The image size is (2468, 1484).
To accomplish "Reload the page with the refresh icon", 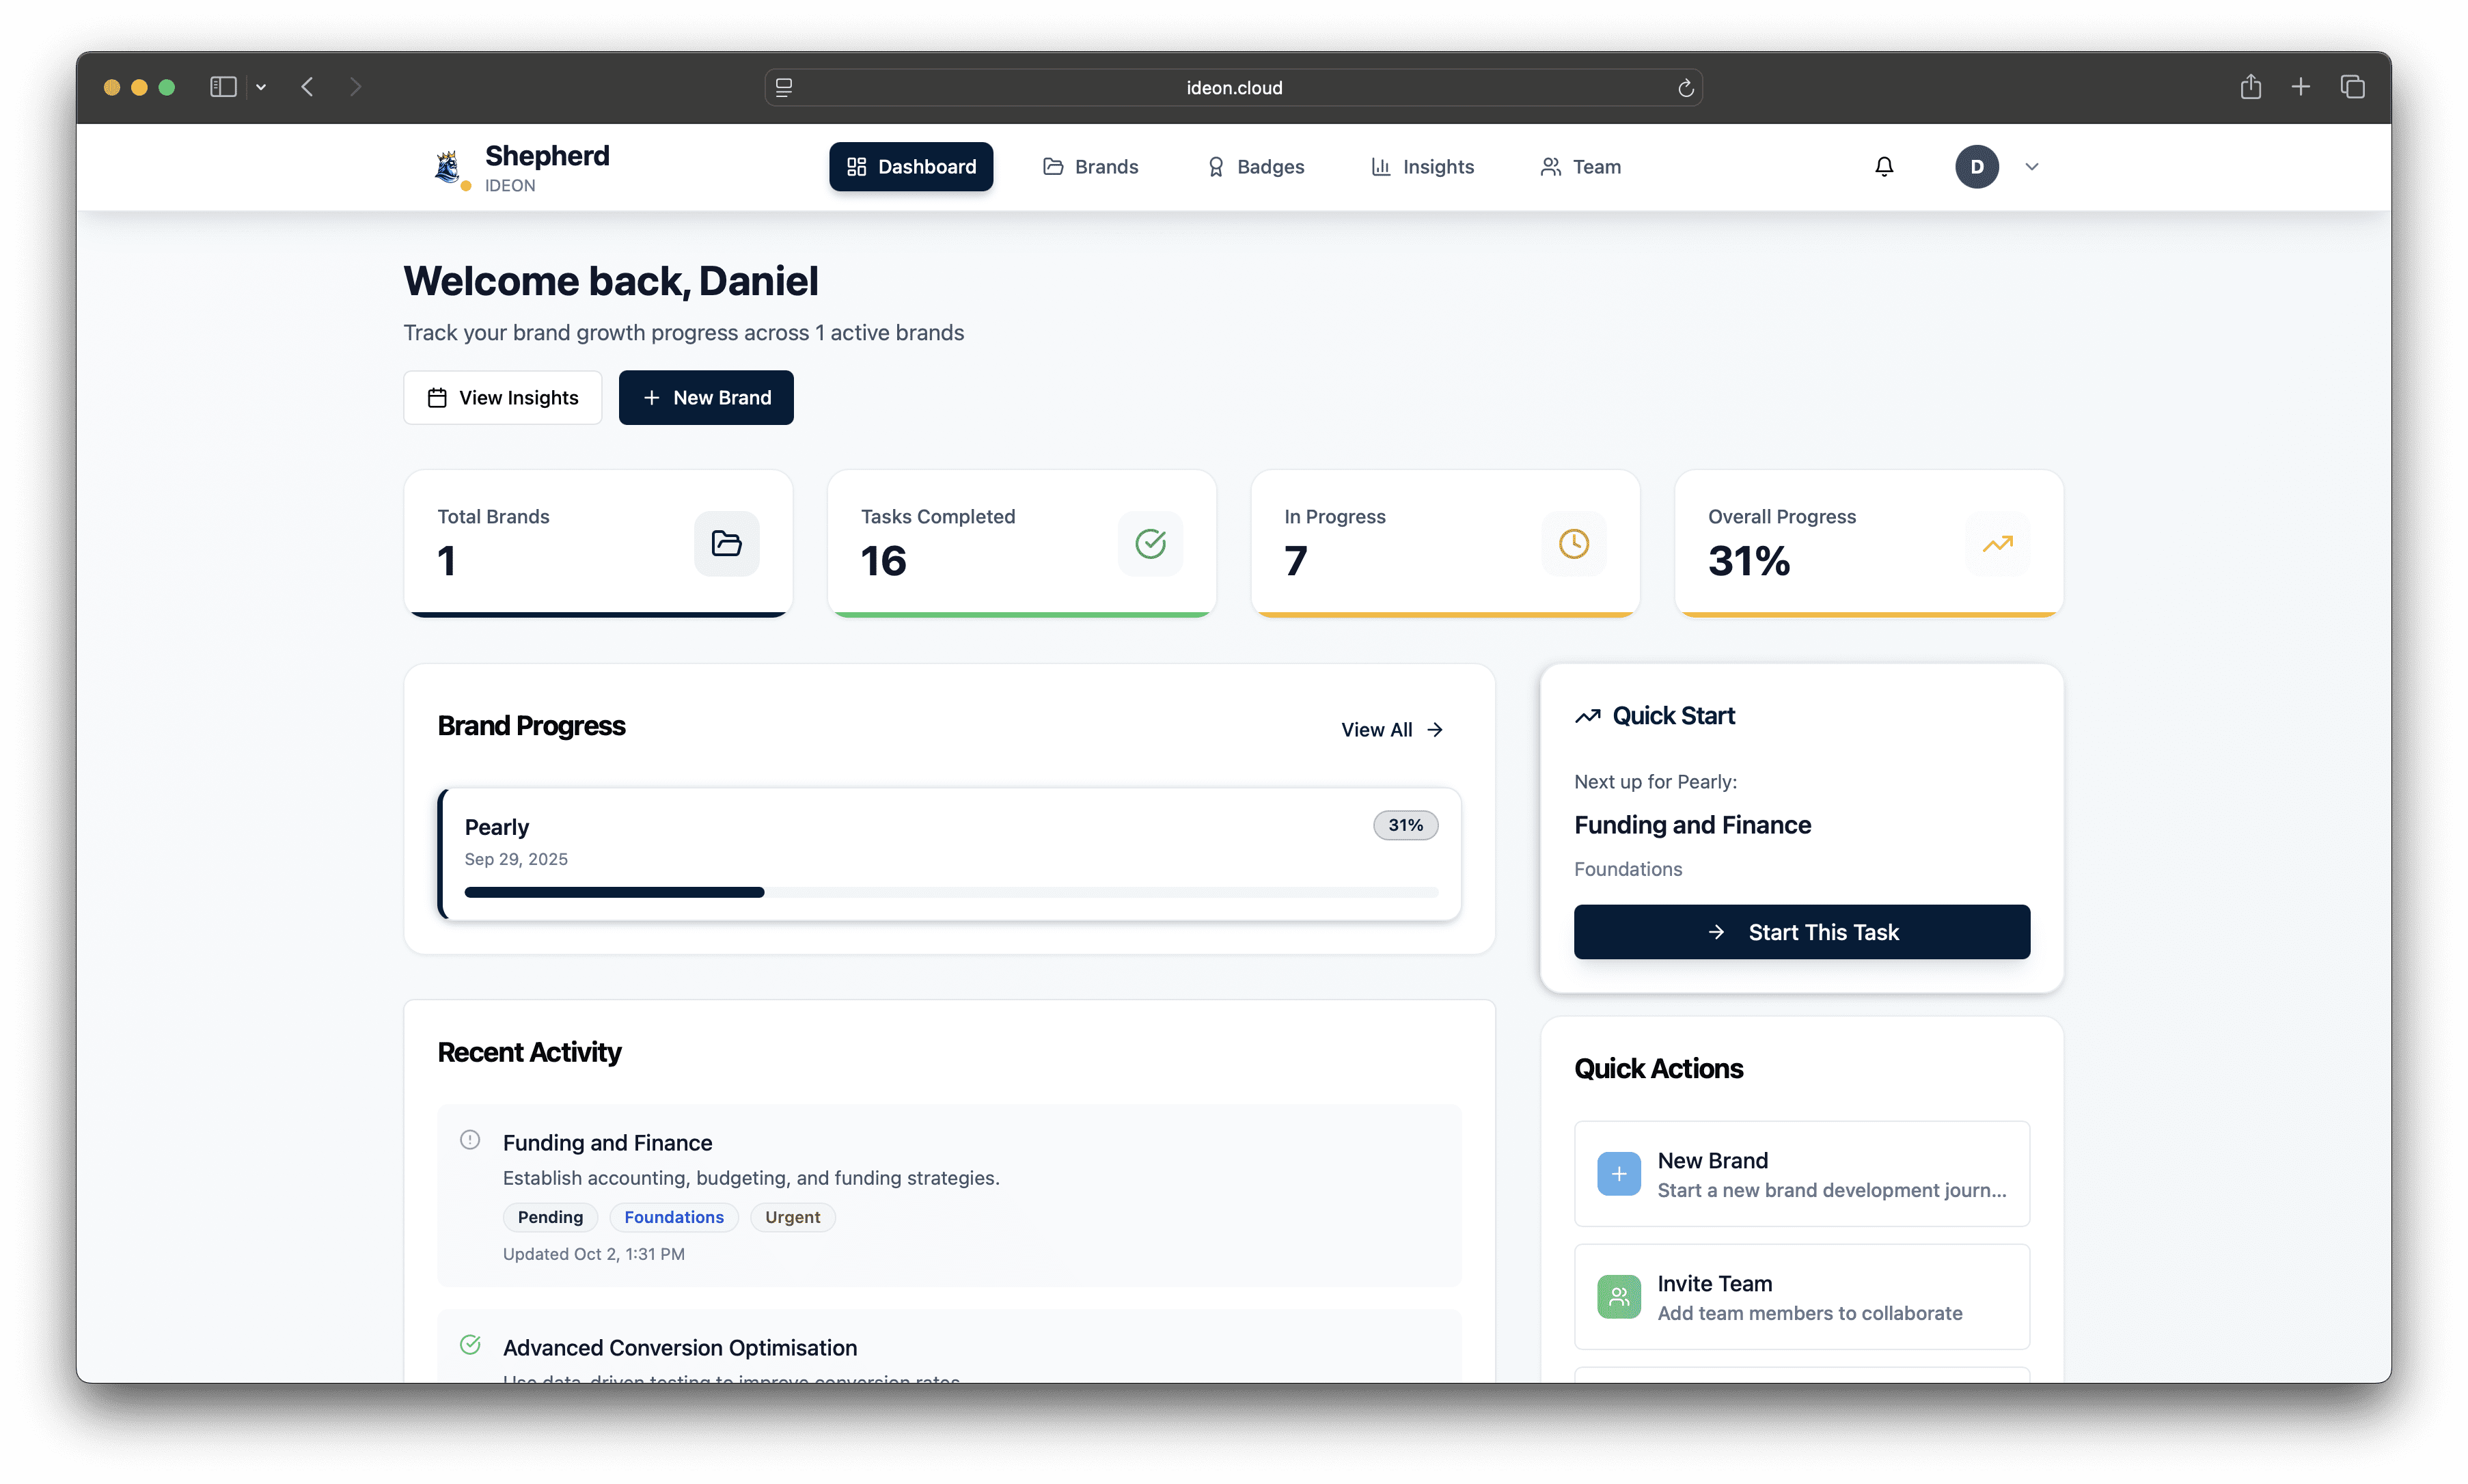I will pos(1685,88).
